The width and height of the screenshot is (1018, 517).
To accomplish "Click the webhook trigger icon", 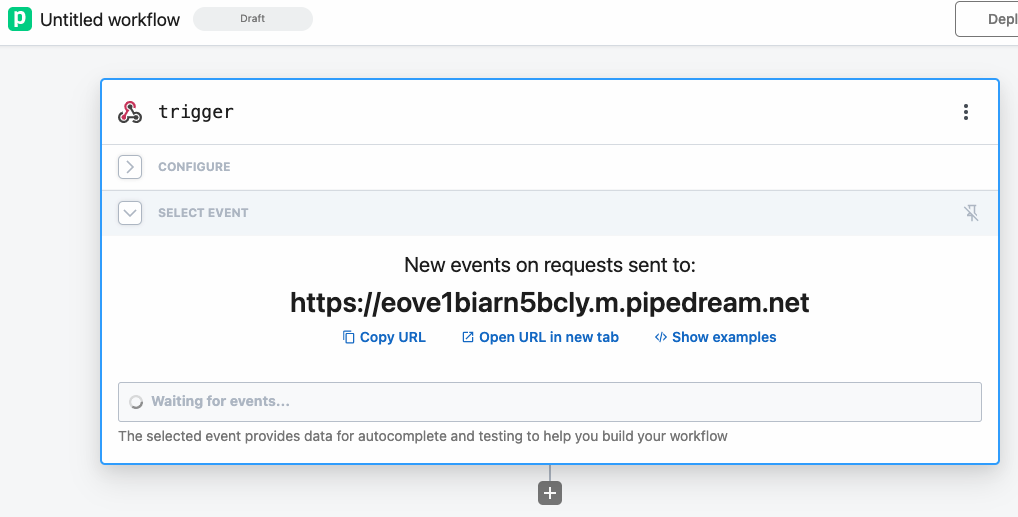I will click(130, 112).
